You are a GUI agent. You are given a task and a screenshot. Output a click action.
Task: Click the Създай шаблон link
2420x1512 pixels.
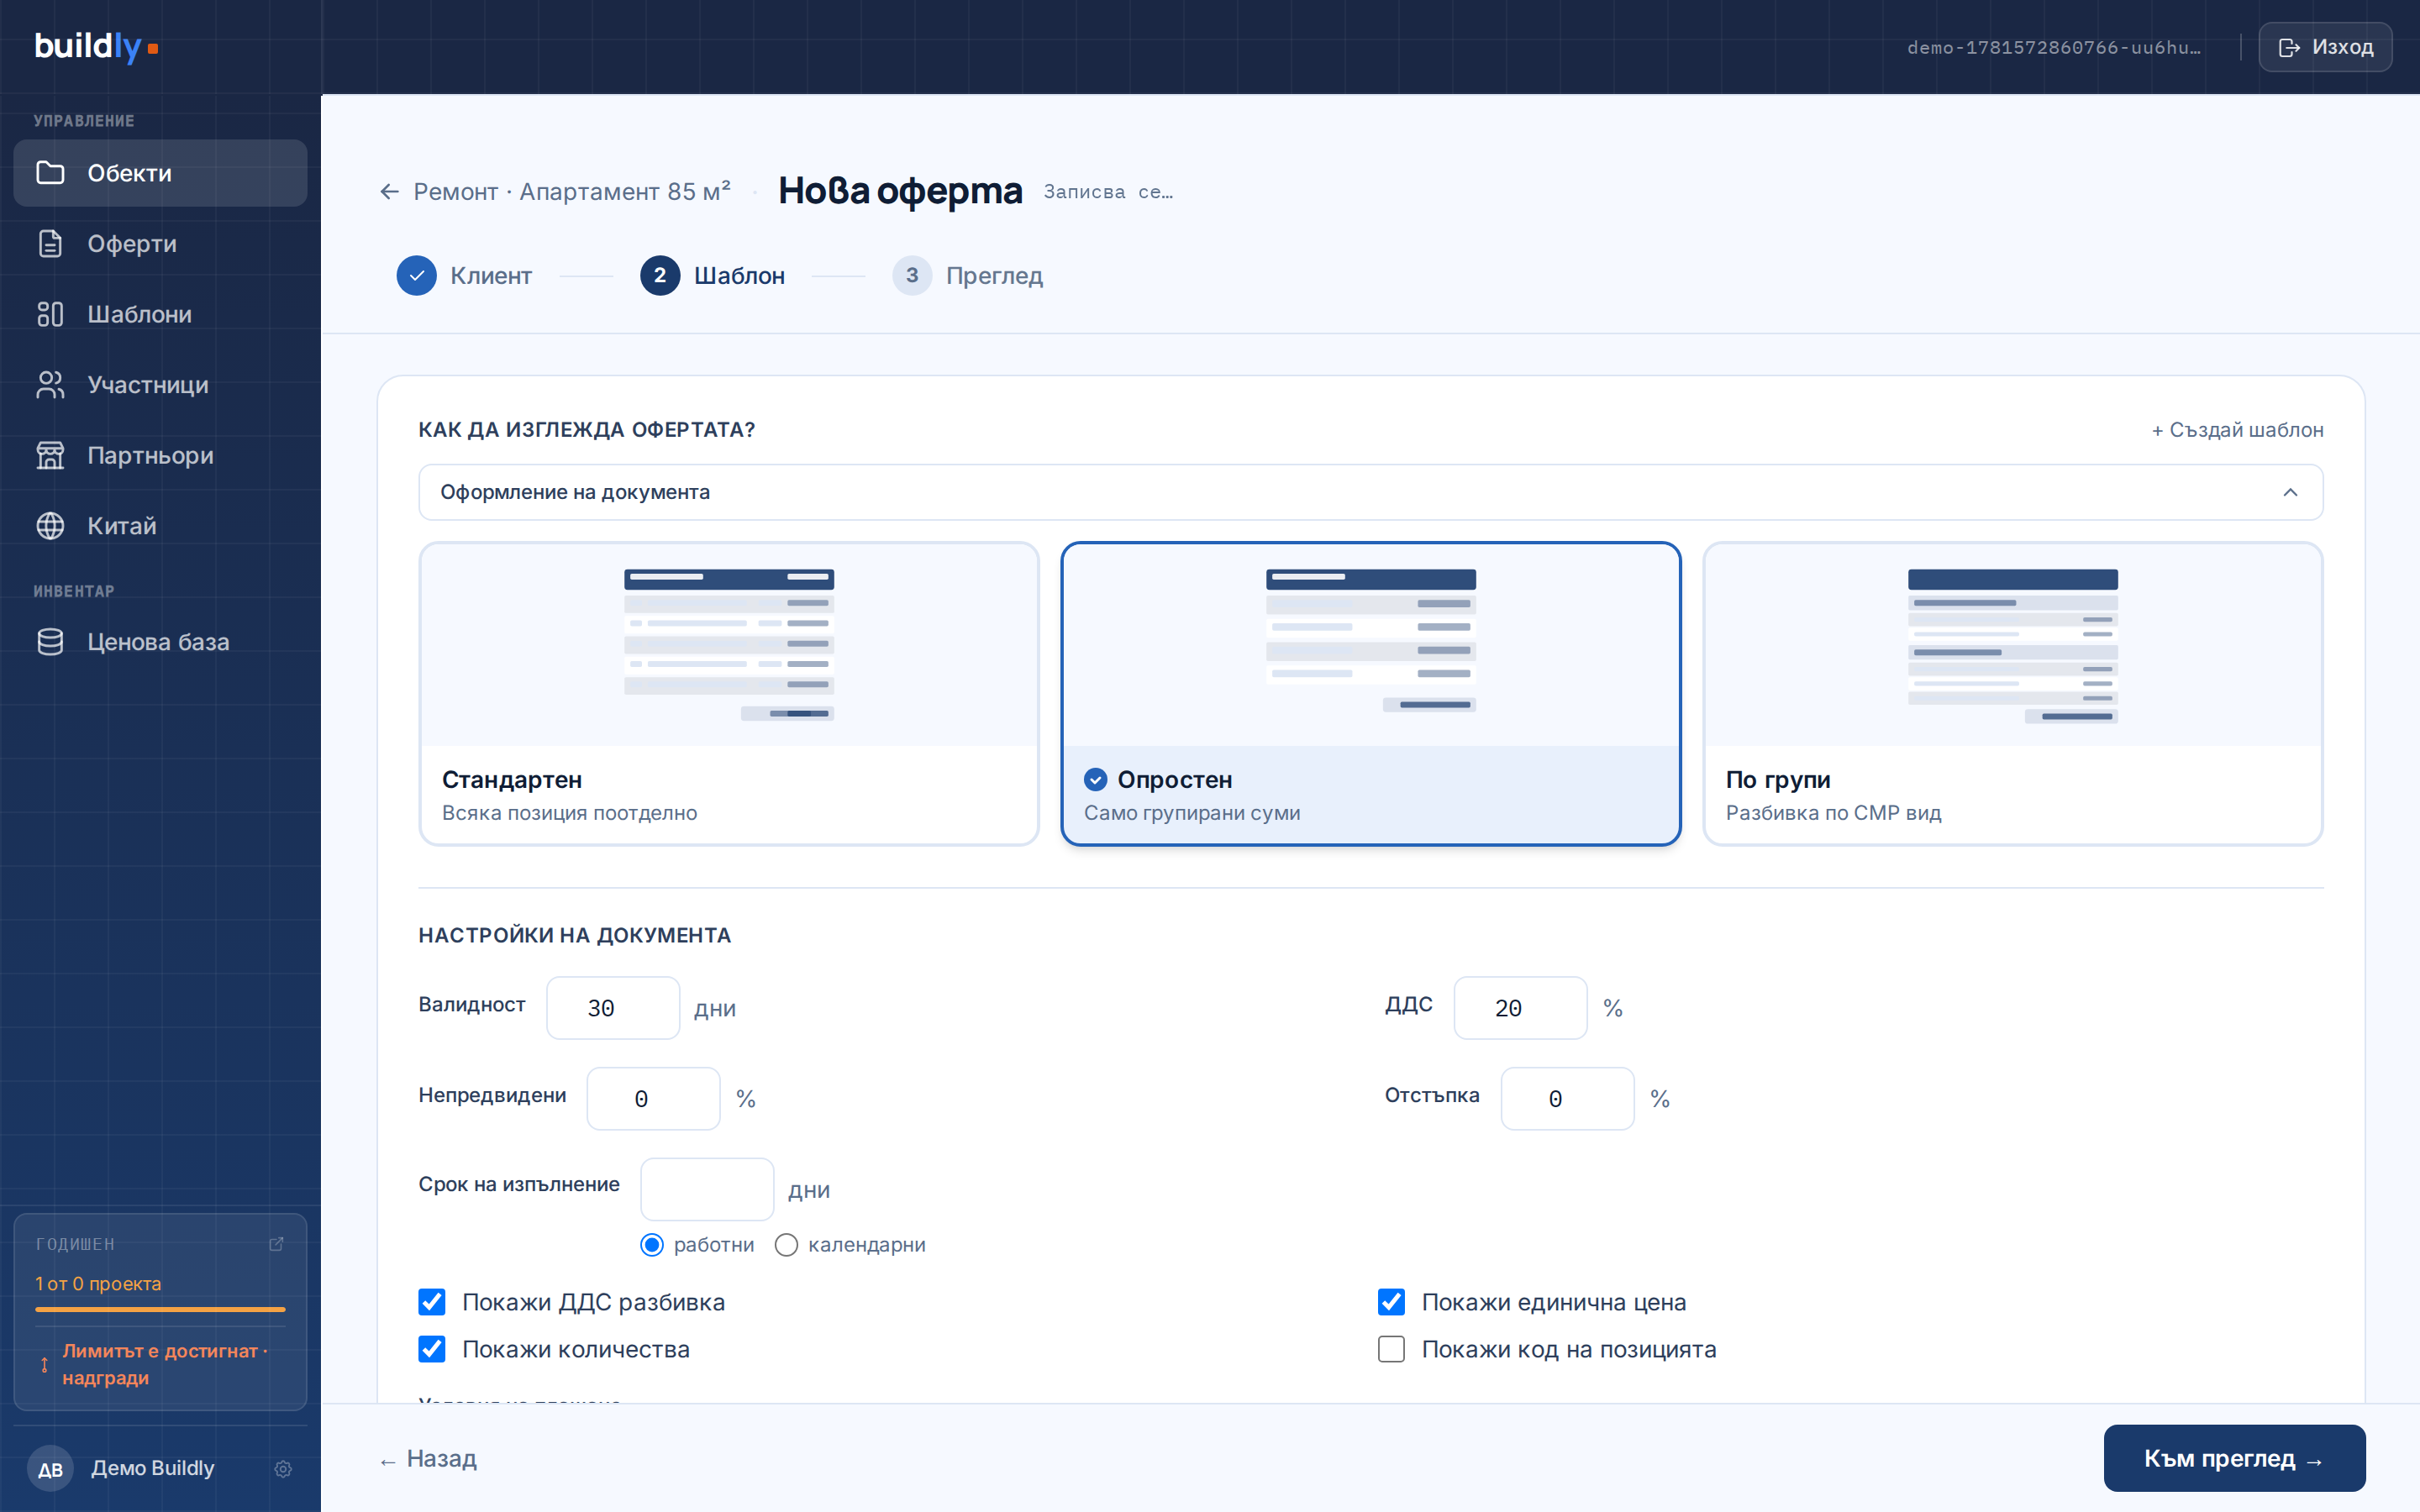click(2237, 430)
